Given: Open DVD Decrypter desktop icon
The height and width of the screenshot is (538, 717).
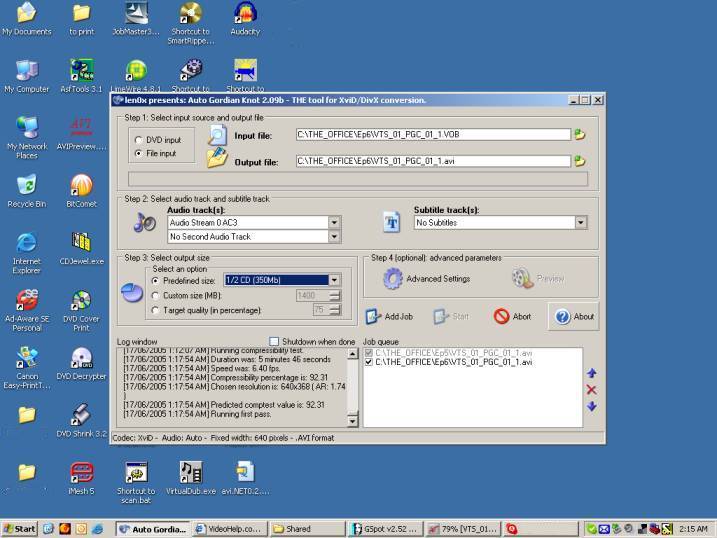Looking at the screenshot, I should tap(81, 364).
